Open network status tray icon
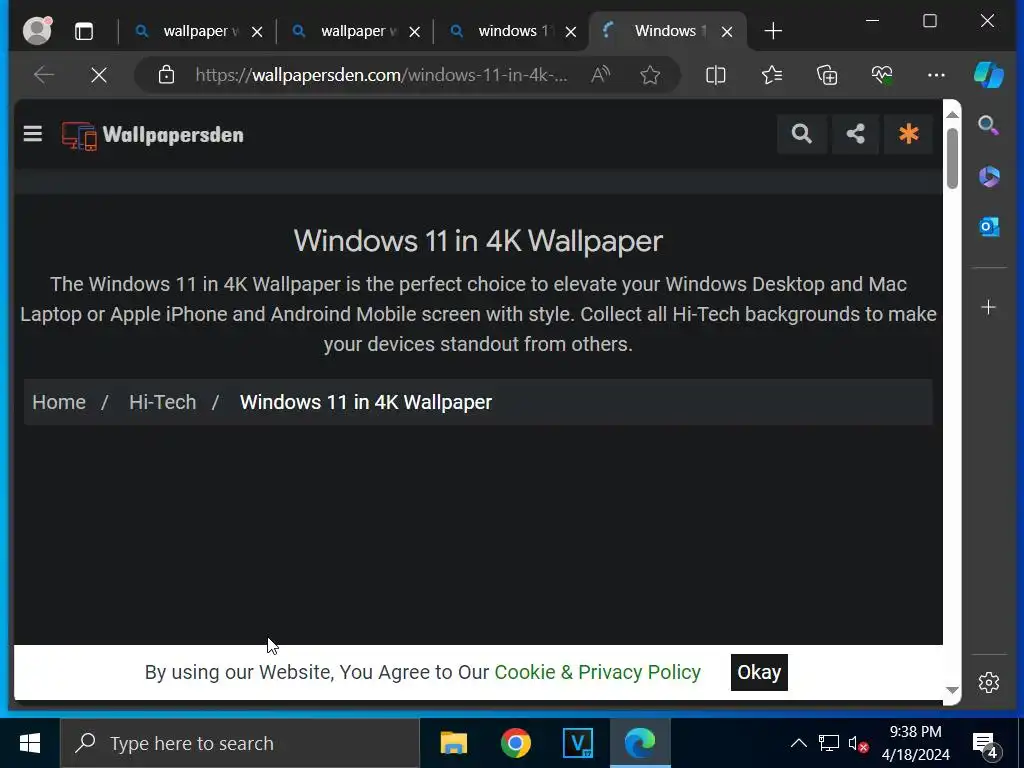 (x=829, y=743)
